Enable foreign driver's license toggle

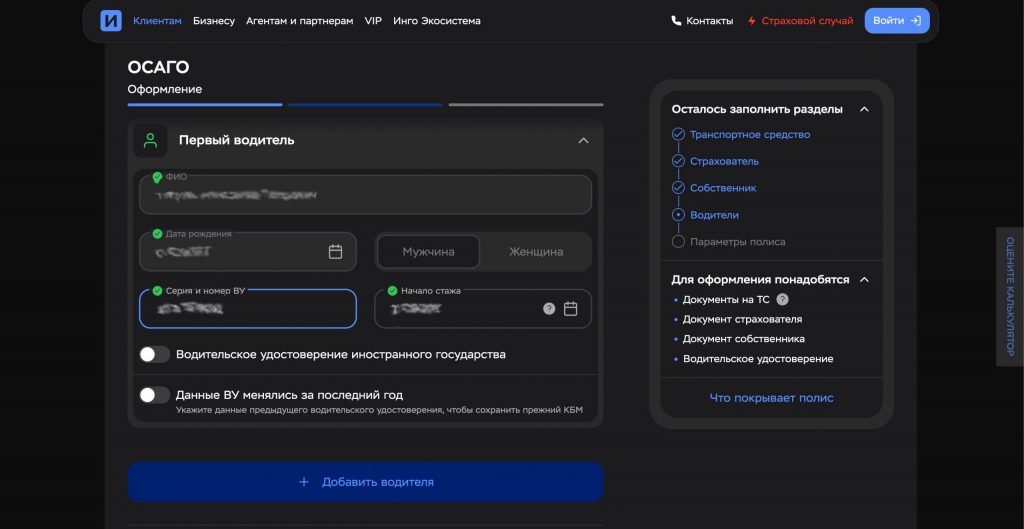154,354
